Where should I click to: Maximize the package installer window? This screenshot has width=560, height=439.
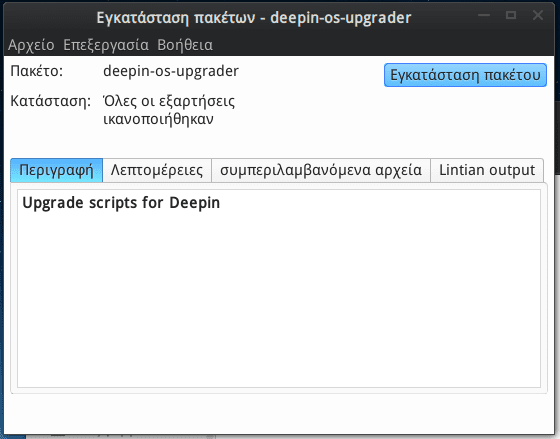tap(511, 15)
